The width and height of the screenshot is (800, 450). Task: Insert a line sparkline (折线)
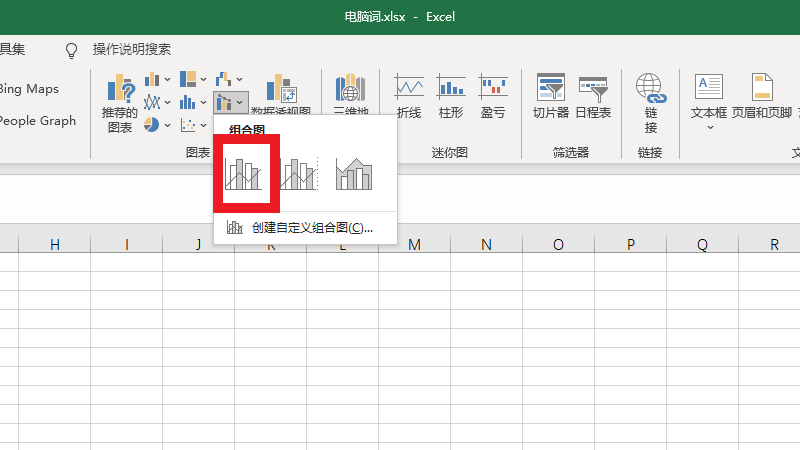[x=409, y=97]
